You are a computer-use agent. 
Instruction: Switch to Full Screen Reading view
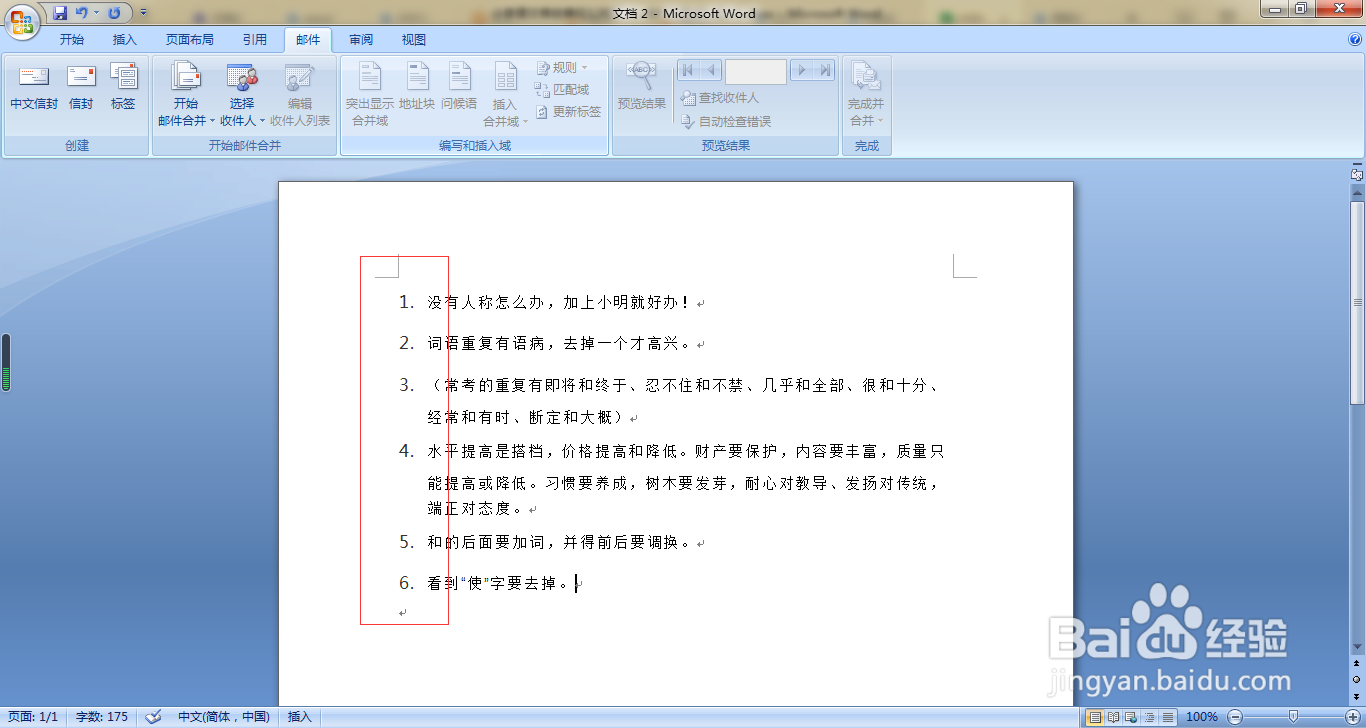pyautogui.click(x=1113, y=717)
